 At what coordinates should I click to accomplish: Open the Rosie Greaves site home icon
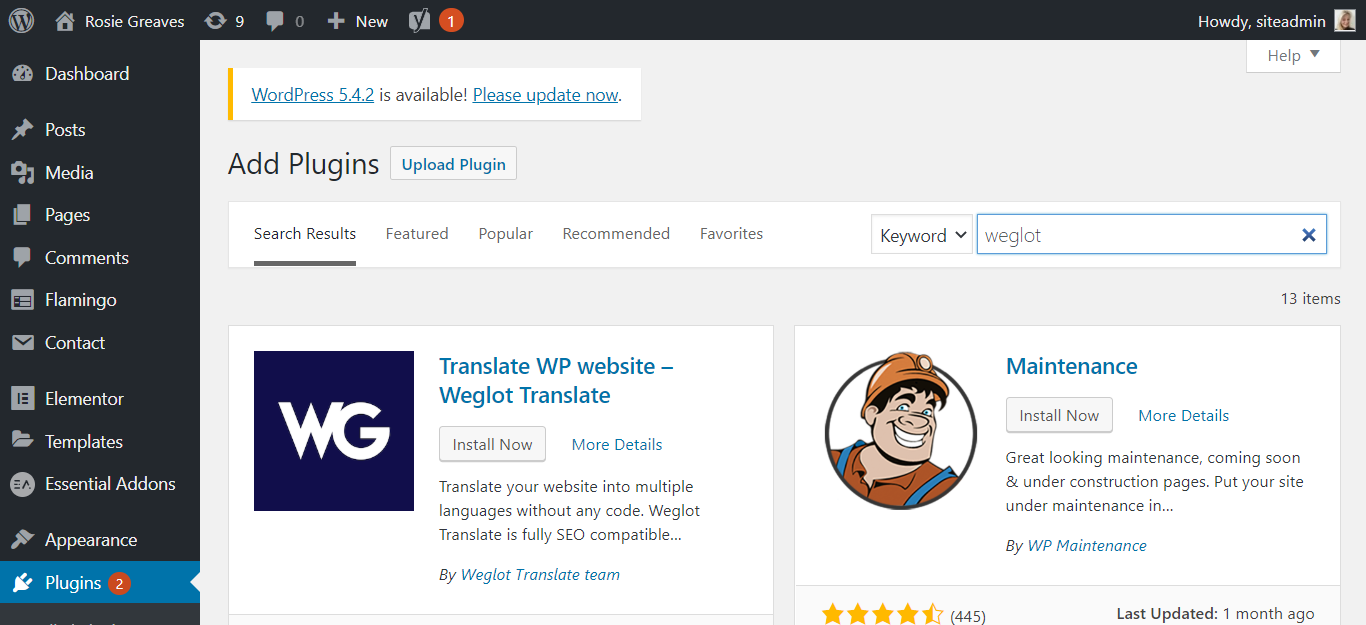(65, 20)
